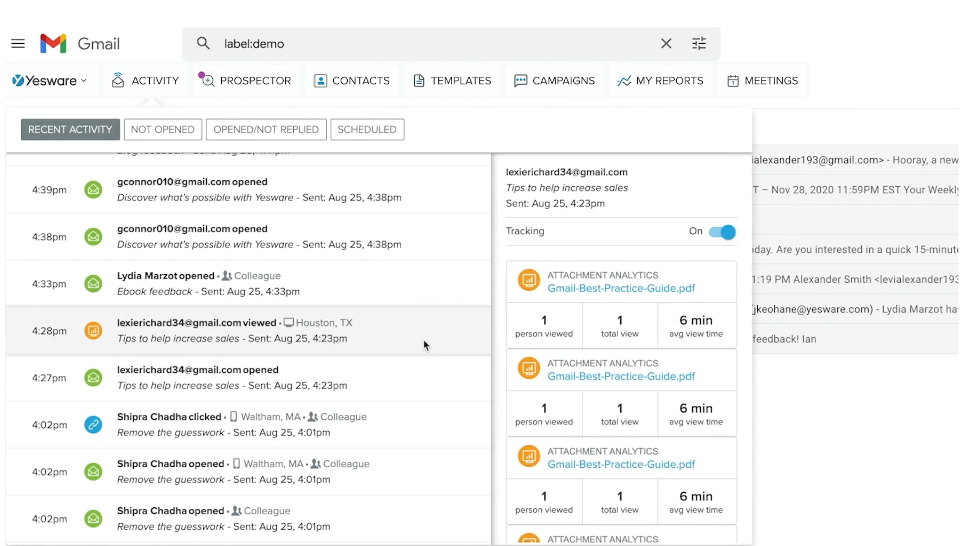Viewport: 964px width, 546px height.
Task: Turn off the Tracking toggle
Action: click(x=722, y=232)
